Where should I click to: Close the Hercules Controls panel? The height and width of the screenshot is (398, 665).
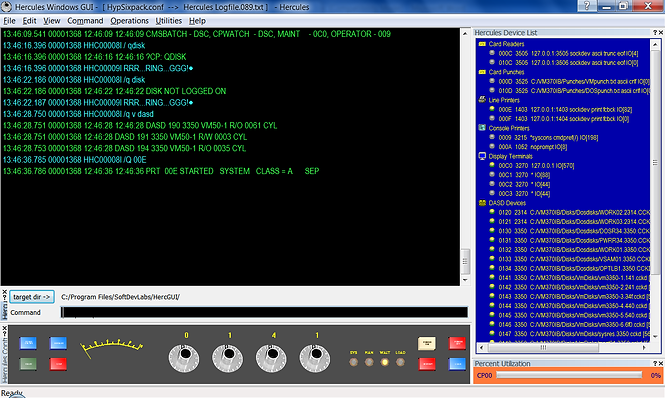5,328
